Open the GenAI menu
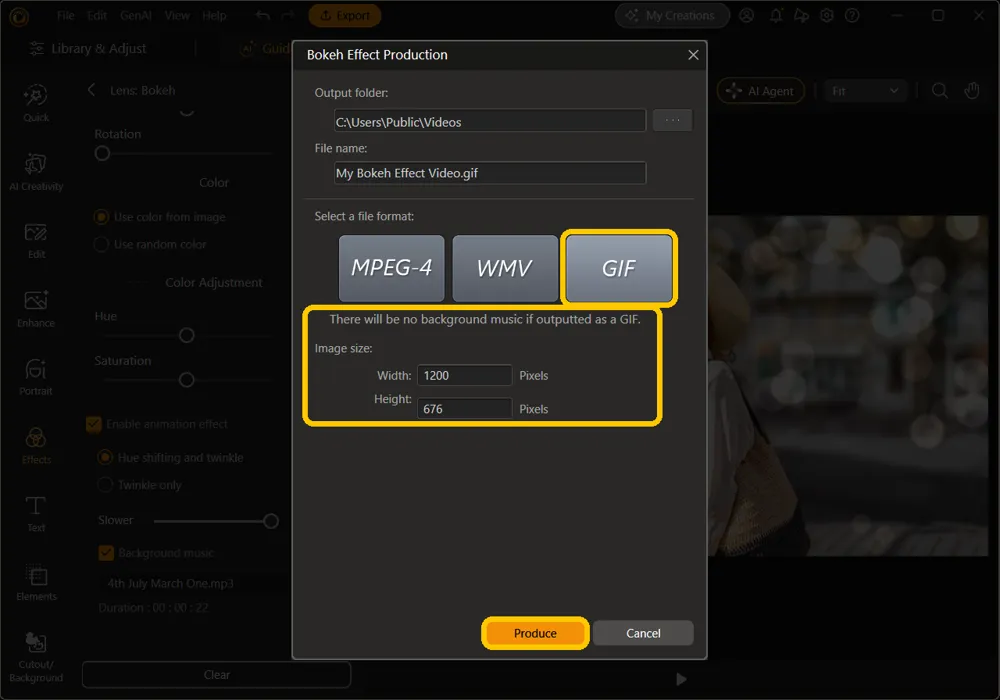Image resolution: width=1000 pixels, height=700 pixels. tap(136, 15)
